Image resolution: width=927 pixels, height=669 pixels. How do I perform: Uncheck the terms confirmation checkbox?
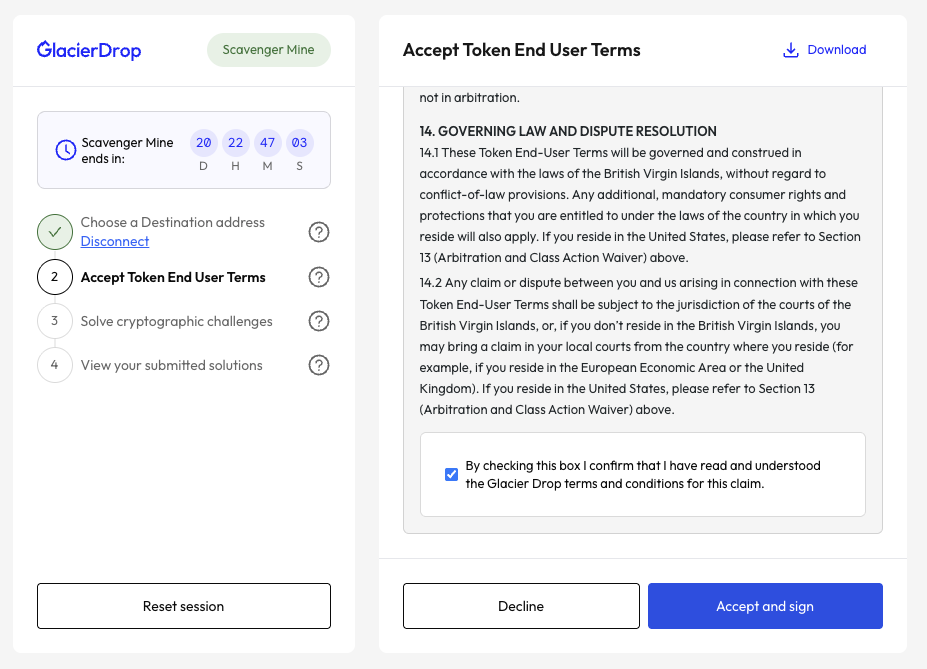(451, 474)
